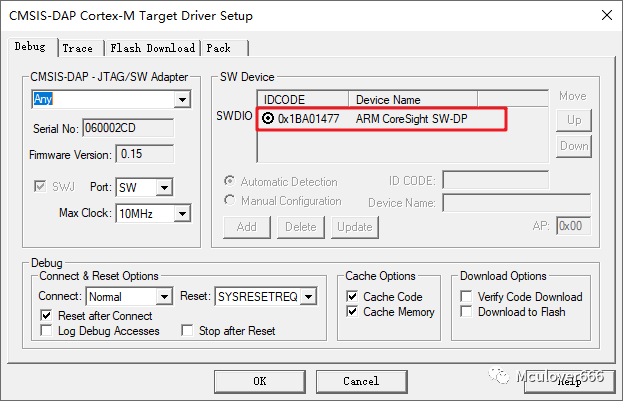This screenshot has height=401, width=623.
Task: Click the IDCODE column header
Action: tap(303, 99)
